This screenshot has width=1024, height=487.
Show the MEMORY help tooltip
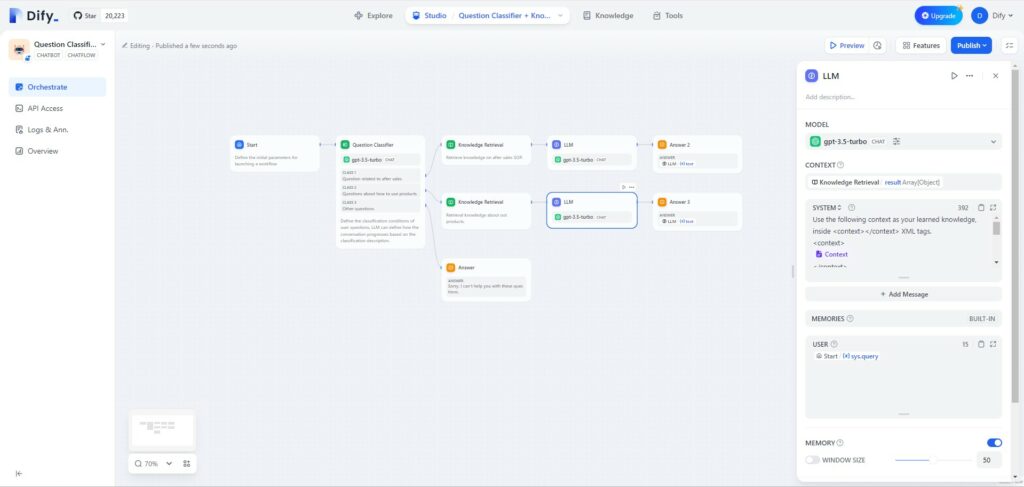tap(840, 443)
